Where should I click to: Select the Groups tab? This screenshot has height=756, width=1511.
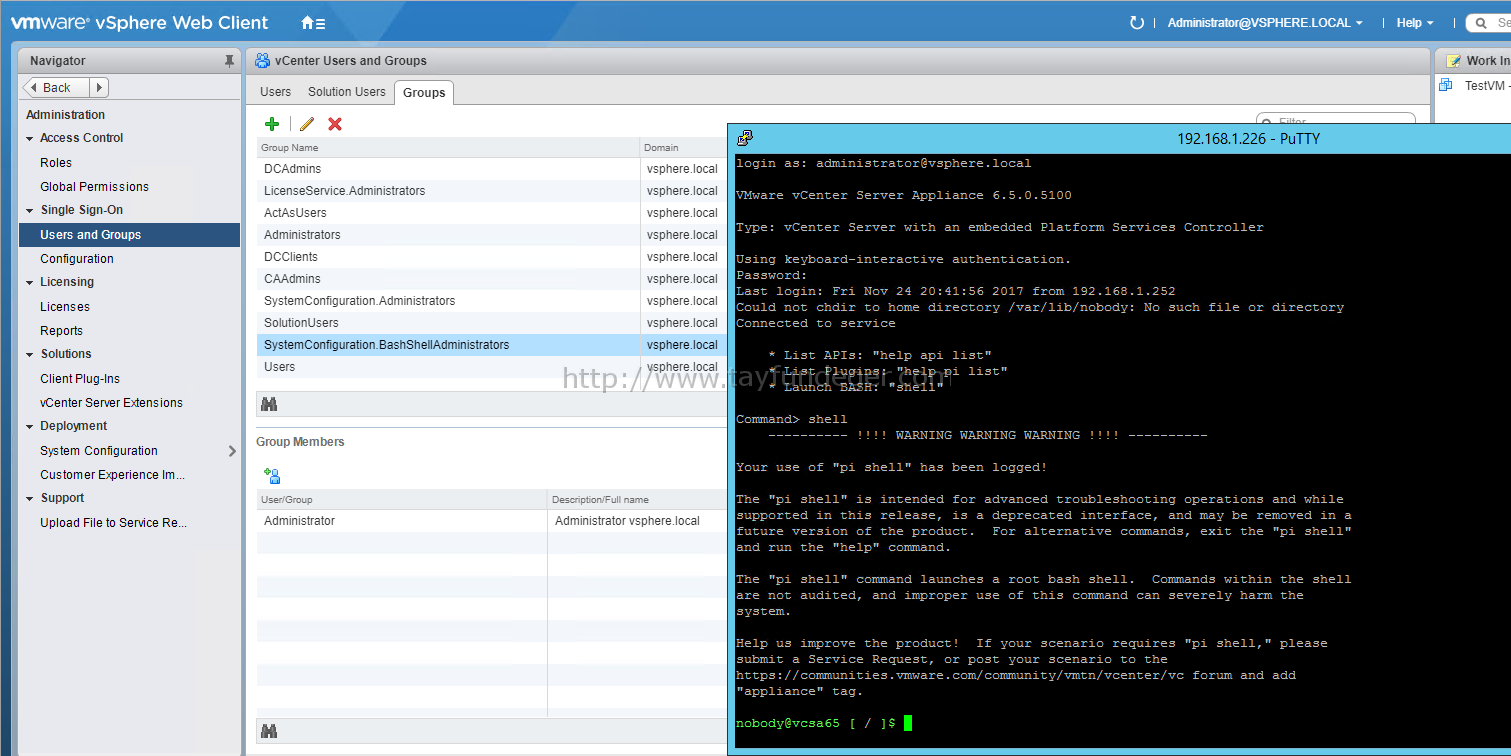424,93
